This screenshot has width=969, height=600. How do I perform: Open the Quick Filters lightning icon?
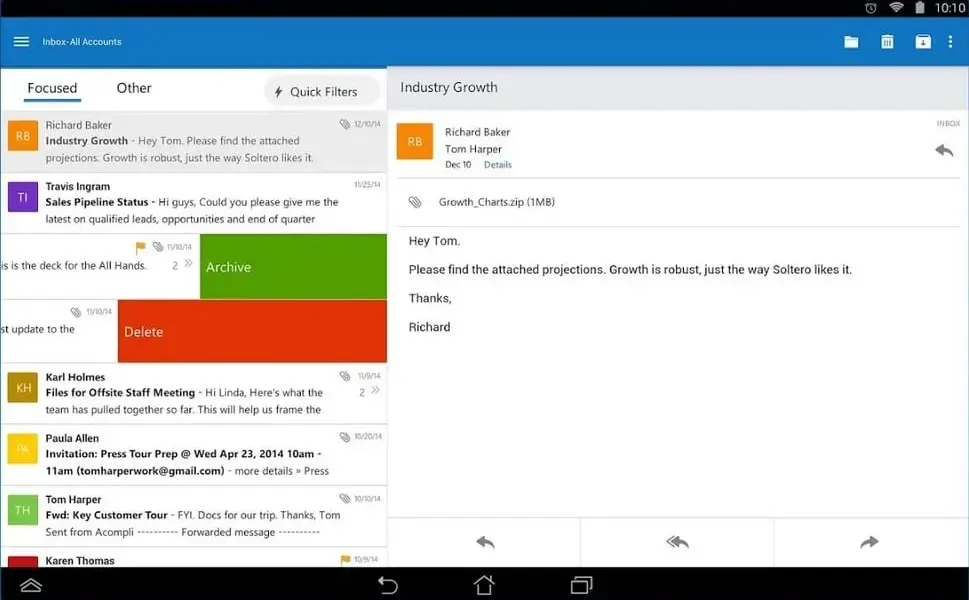coord(277,91)
